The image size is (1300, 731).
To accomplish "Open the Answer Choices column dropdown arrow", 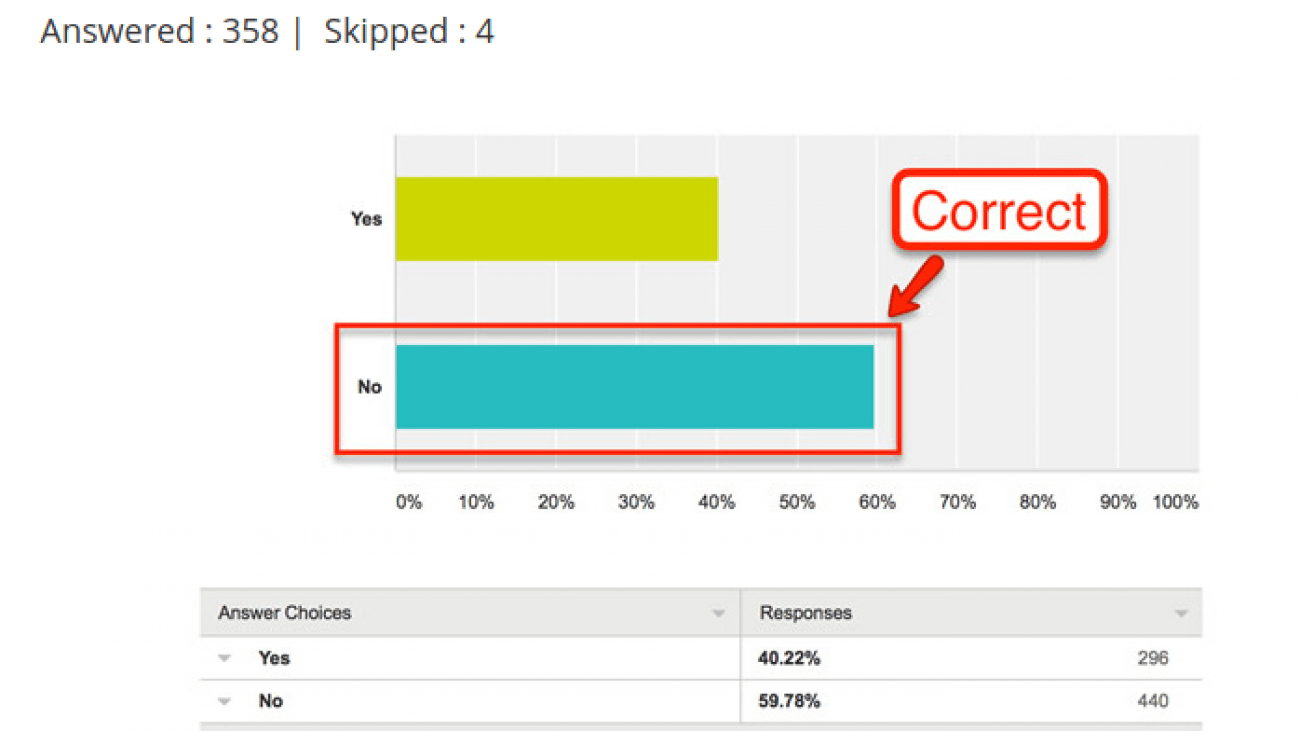I will (x=718, y=614).
